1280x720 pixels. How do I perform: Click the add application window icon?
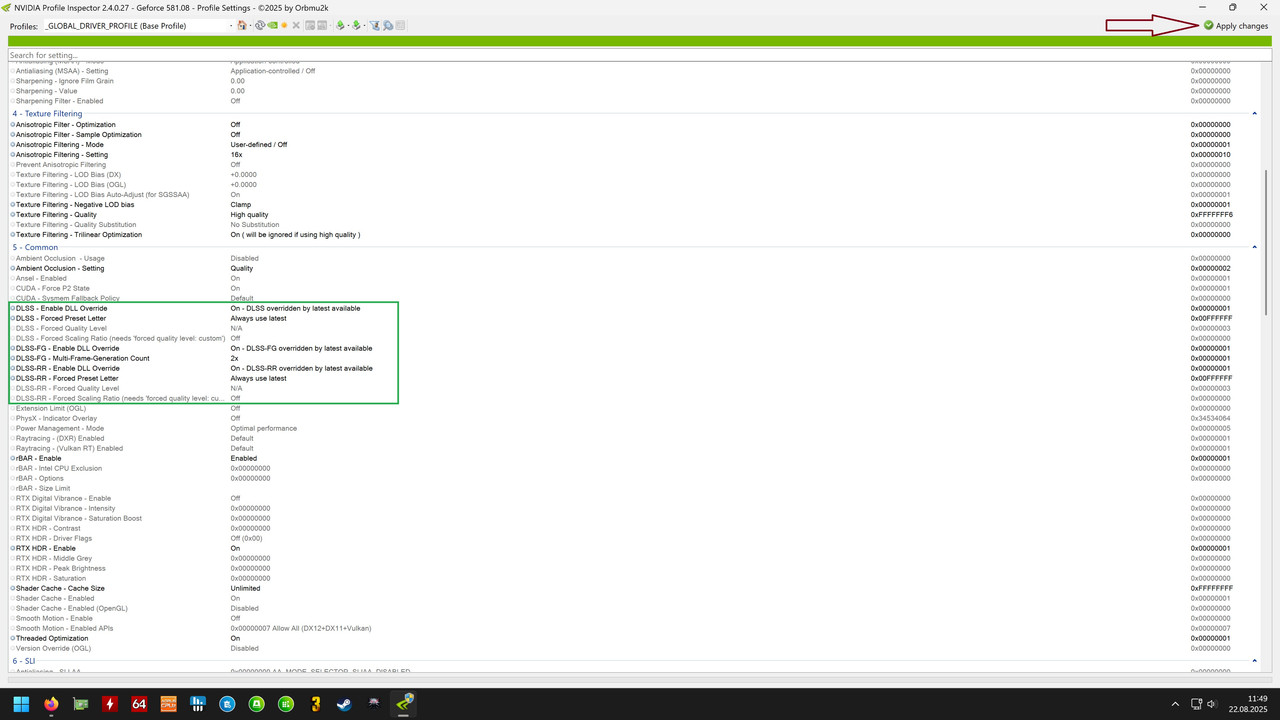point(310,25)
